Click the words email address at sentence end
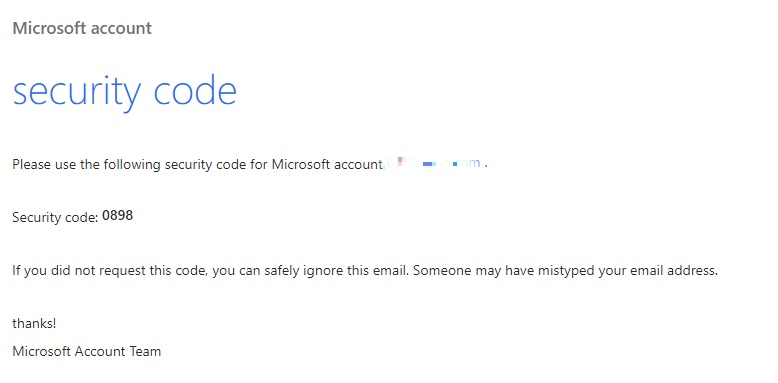Image resolution: width=778 pixels, height=383 pixels. 674,271
